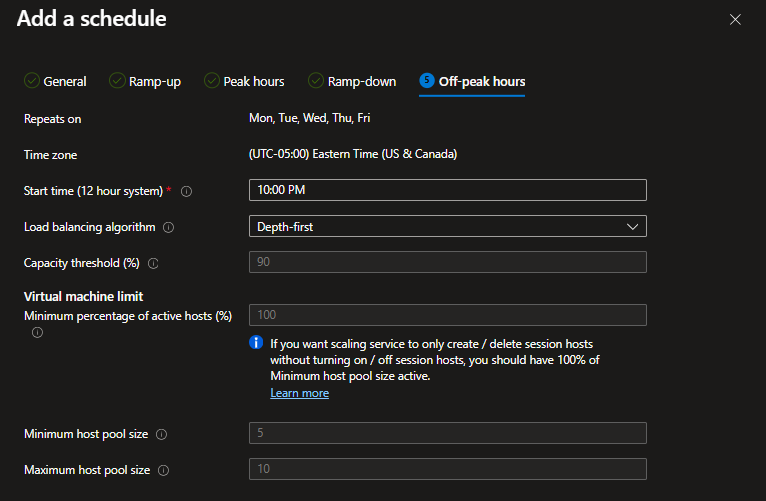
Task: Click the Capacity threshold (%) label
Action: pos(82,263)
